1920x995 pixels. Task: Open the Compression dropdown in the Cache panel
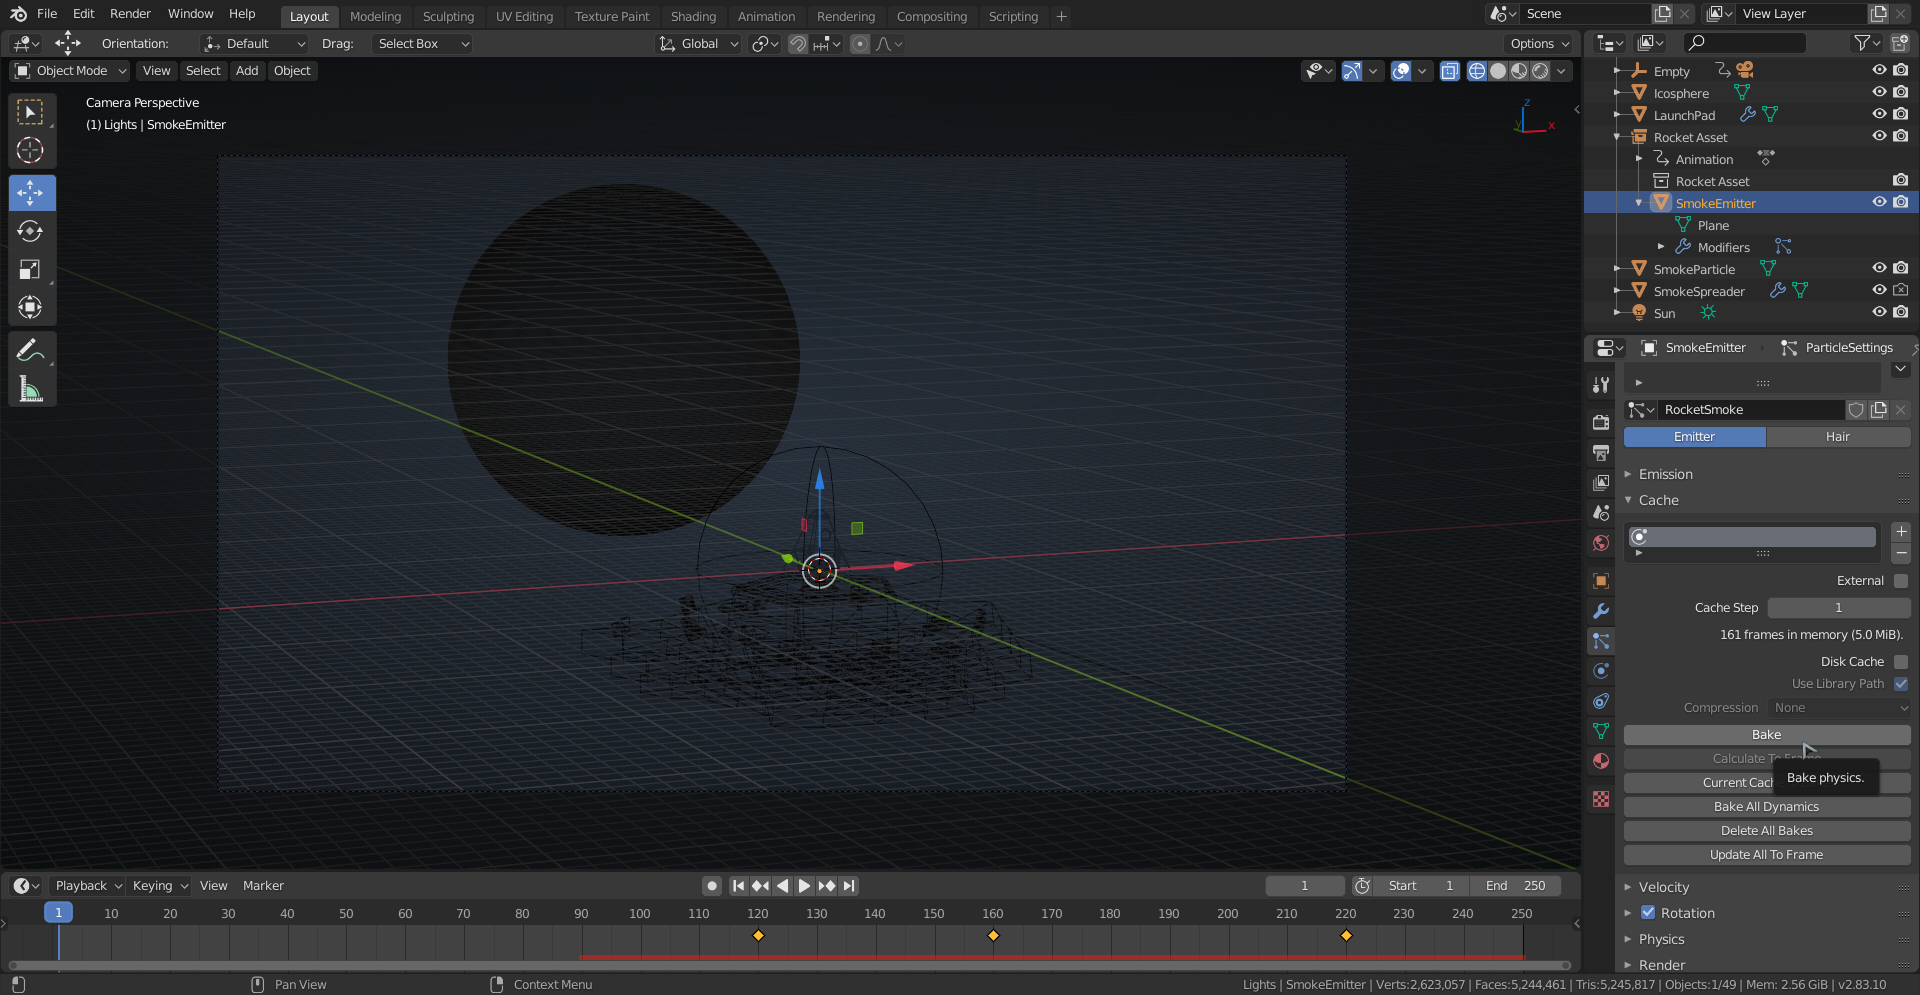1840,707
